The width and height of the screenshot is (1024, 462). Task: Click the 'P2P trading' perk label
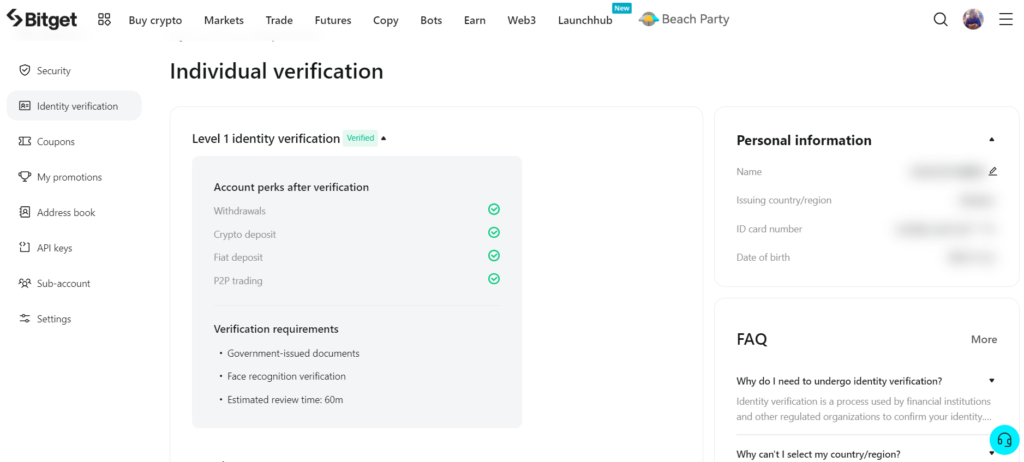tap(238, 281)
